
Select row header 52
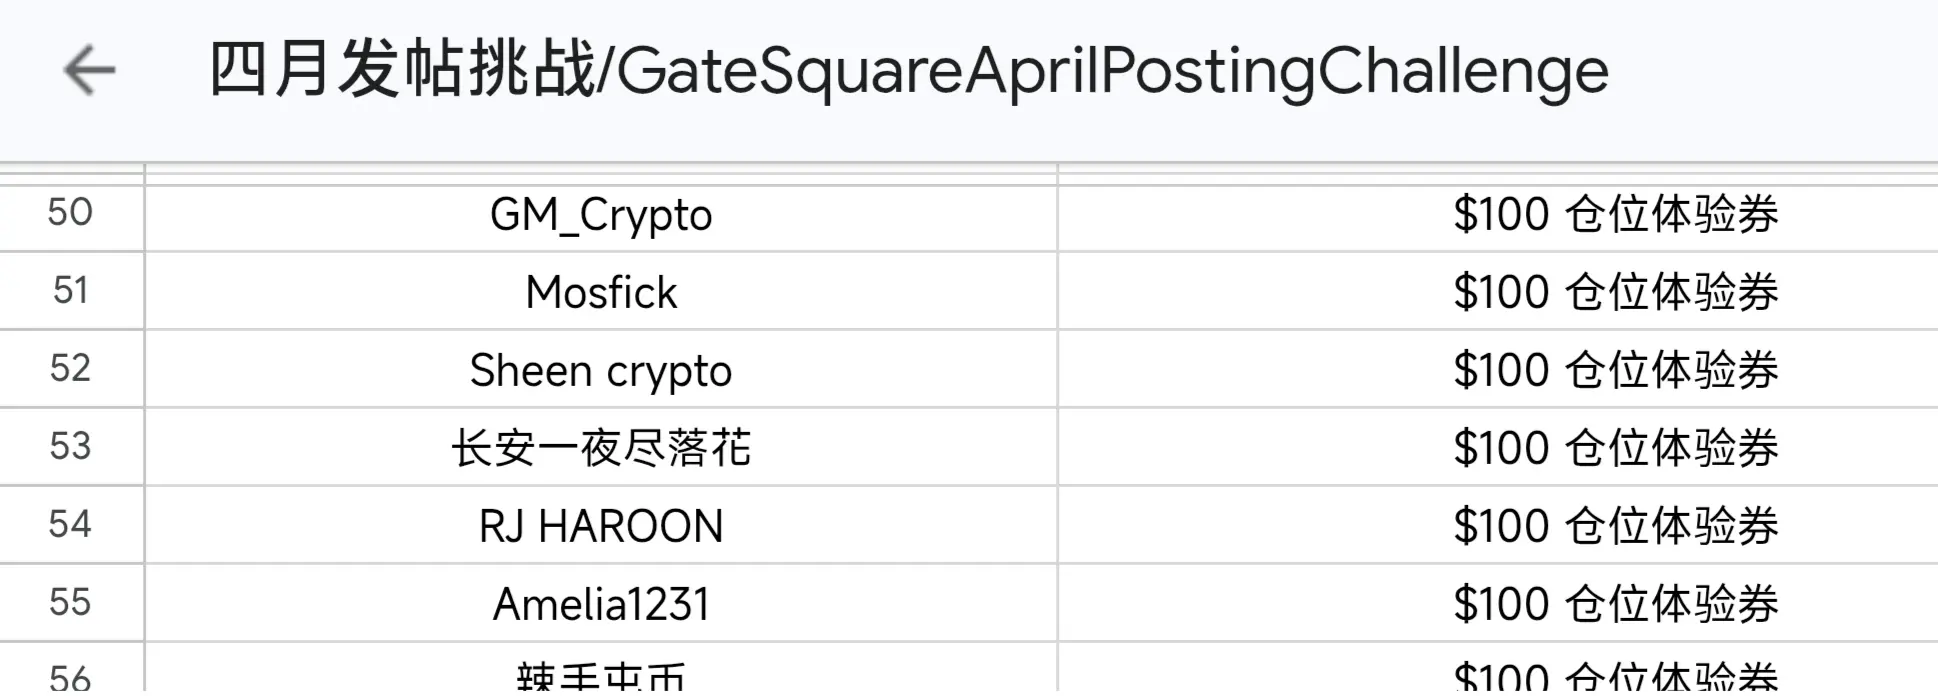tap(71, 369)
